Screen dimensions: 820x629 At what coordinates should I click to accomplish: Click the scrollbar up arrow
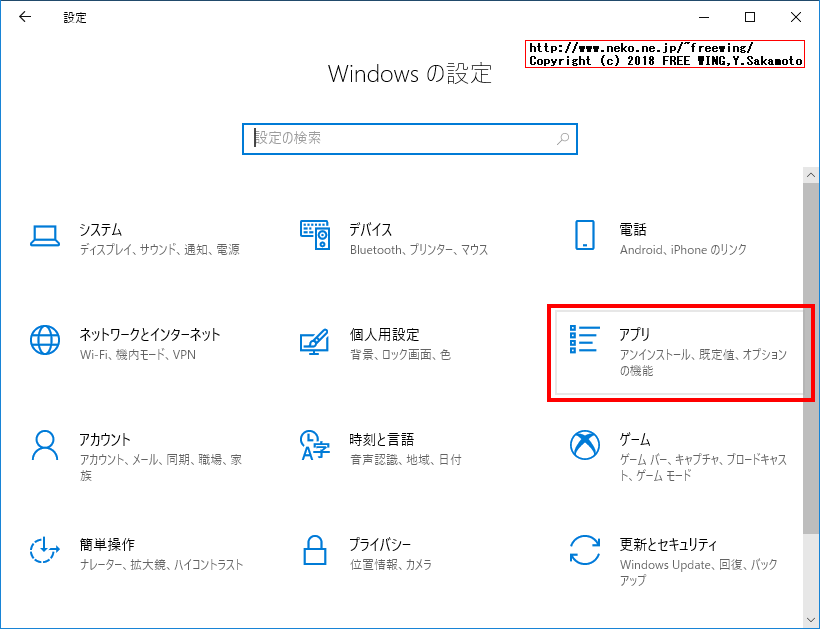(811, 173)
